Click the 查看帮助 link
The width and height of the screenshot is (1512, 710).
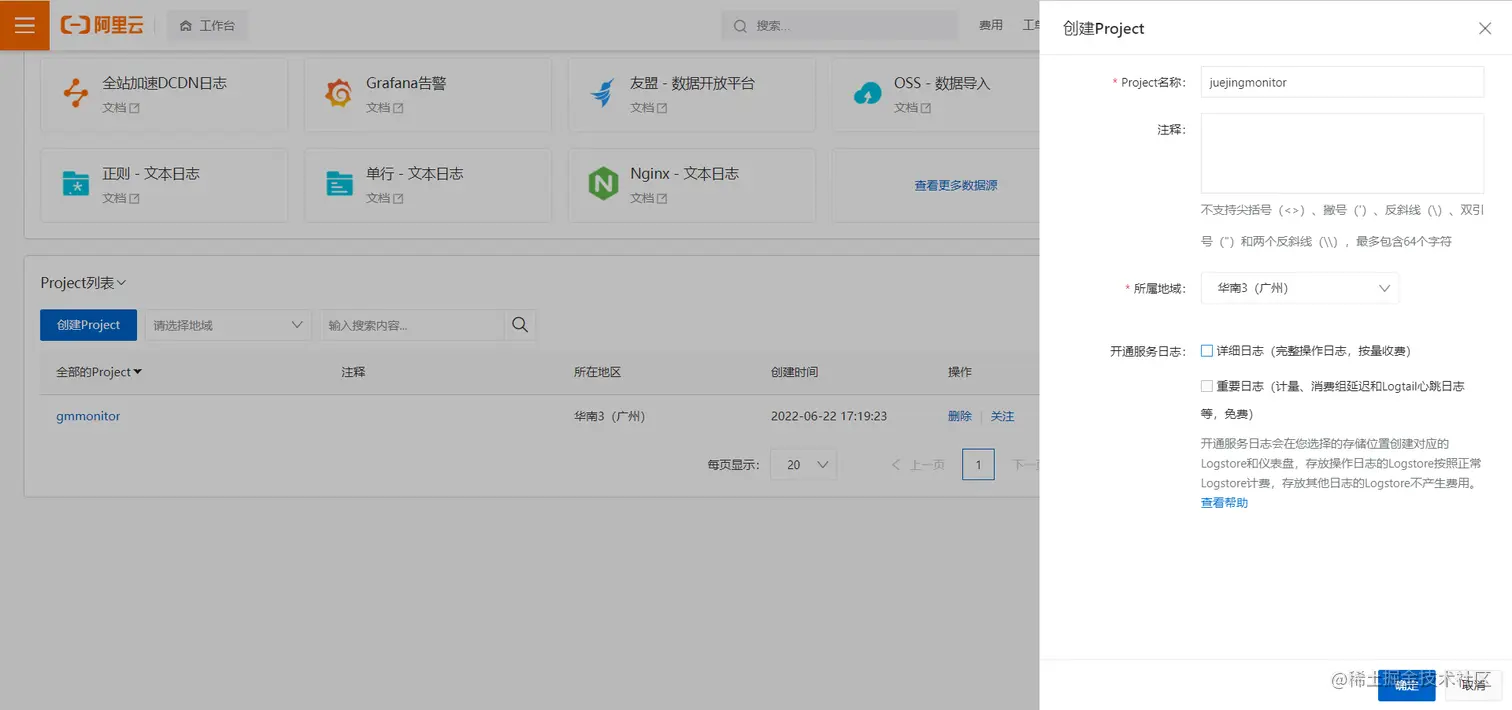click(x=1224, y=503)
